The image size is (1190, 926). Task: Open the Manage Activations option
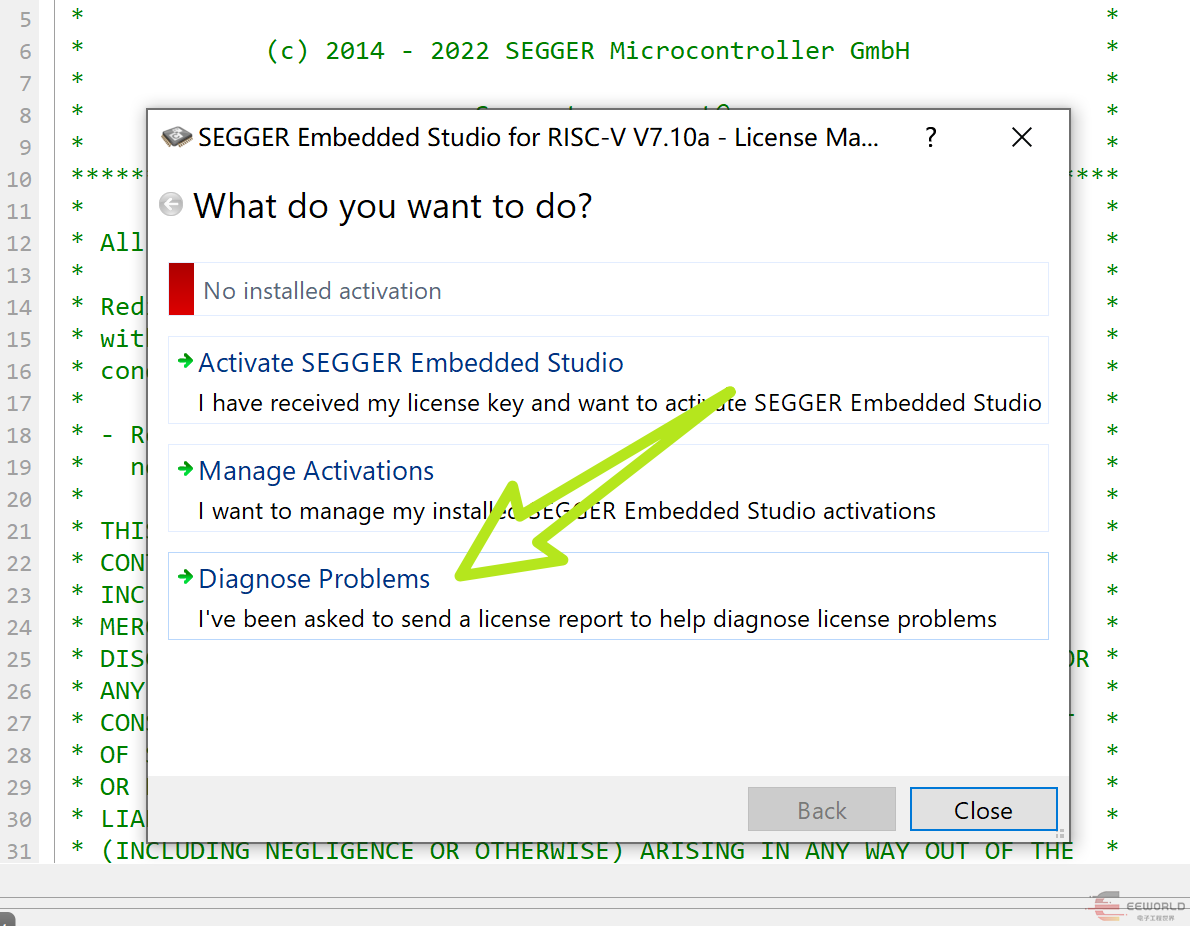click(316, 471)
